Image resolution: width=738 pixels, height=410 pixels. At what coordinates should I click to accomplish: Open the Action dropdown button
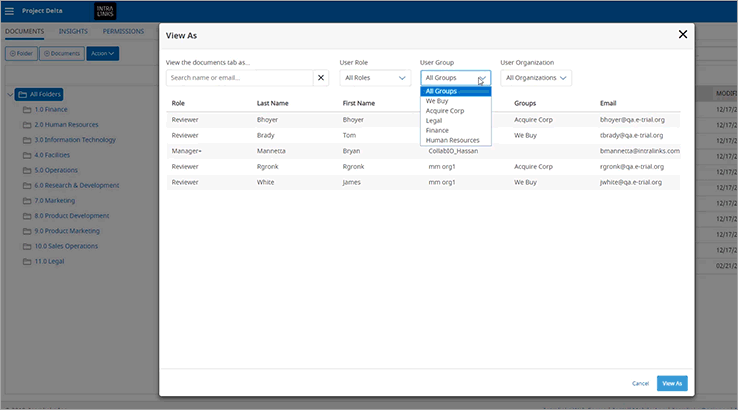(x=103, y=53)
